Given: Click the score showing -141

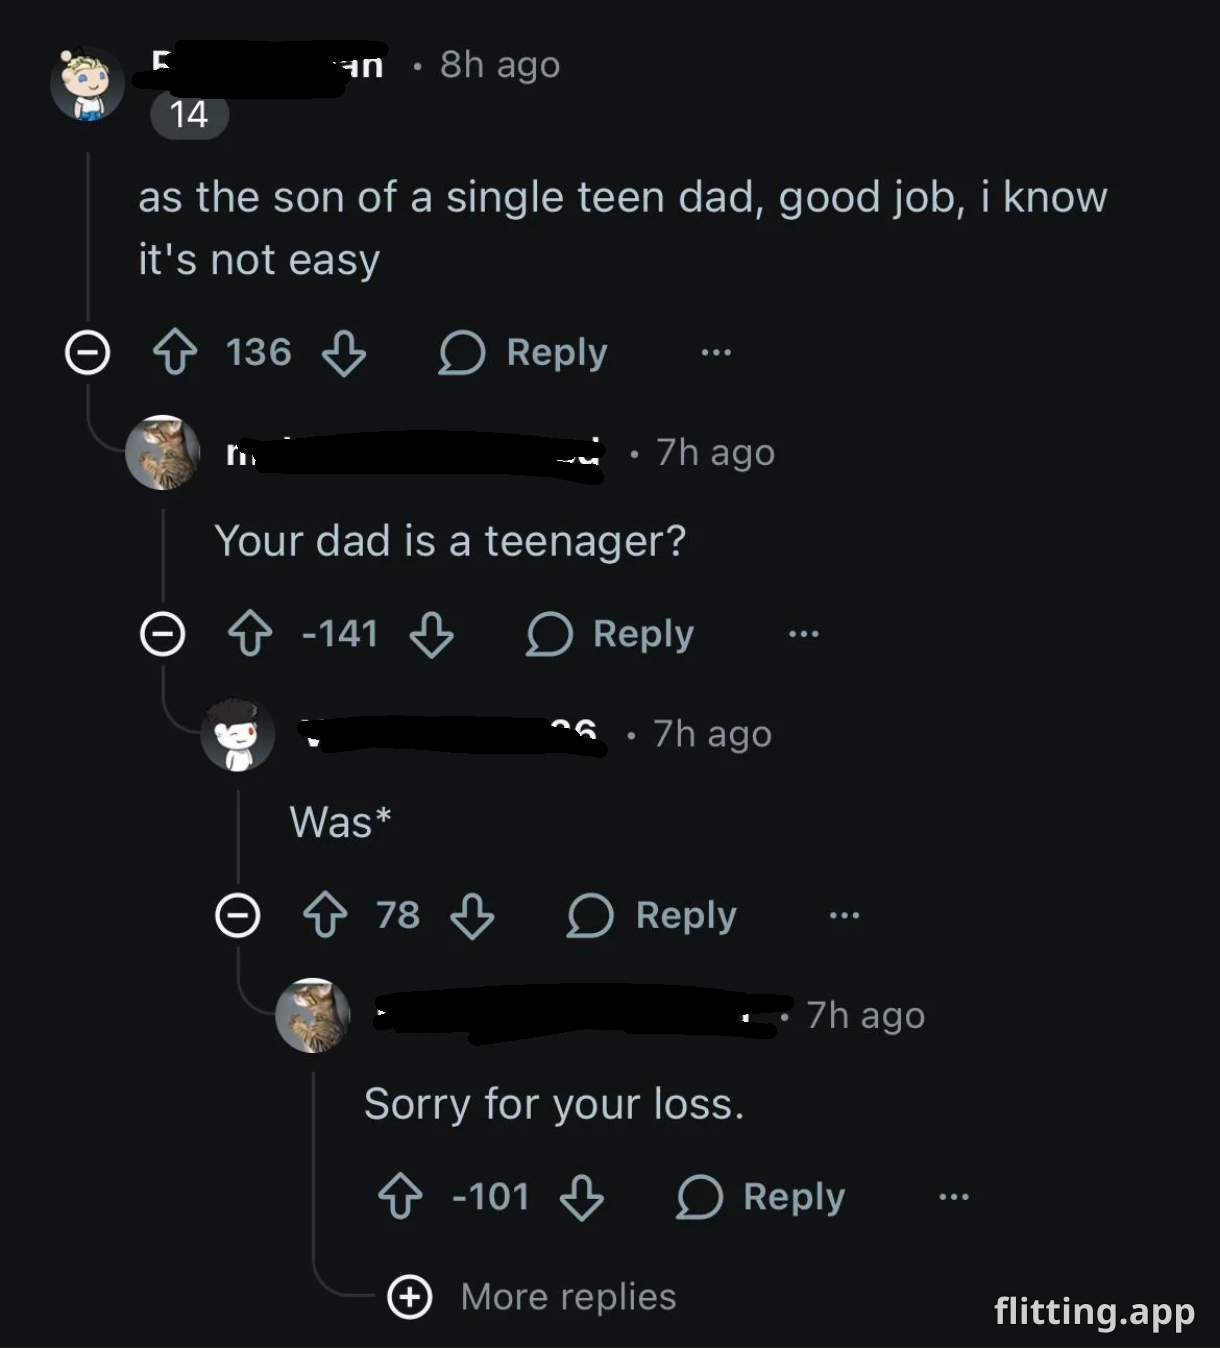Looking at the screenshot, I should pos(339,633).
